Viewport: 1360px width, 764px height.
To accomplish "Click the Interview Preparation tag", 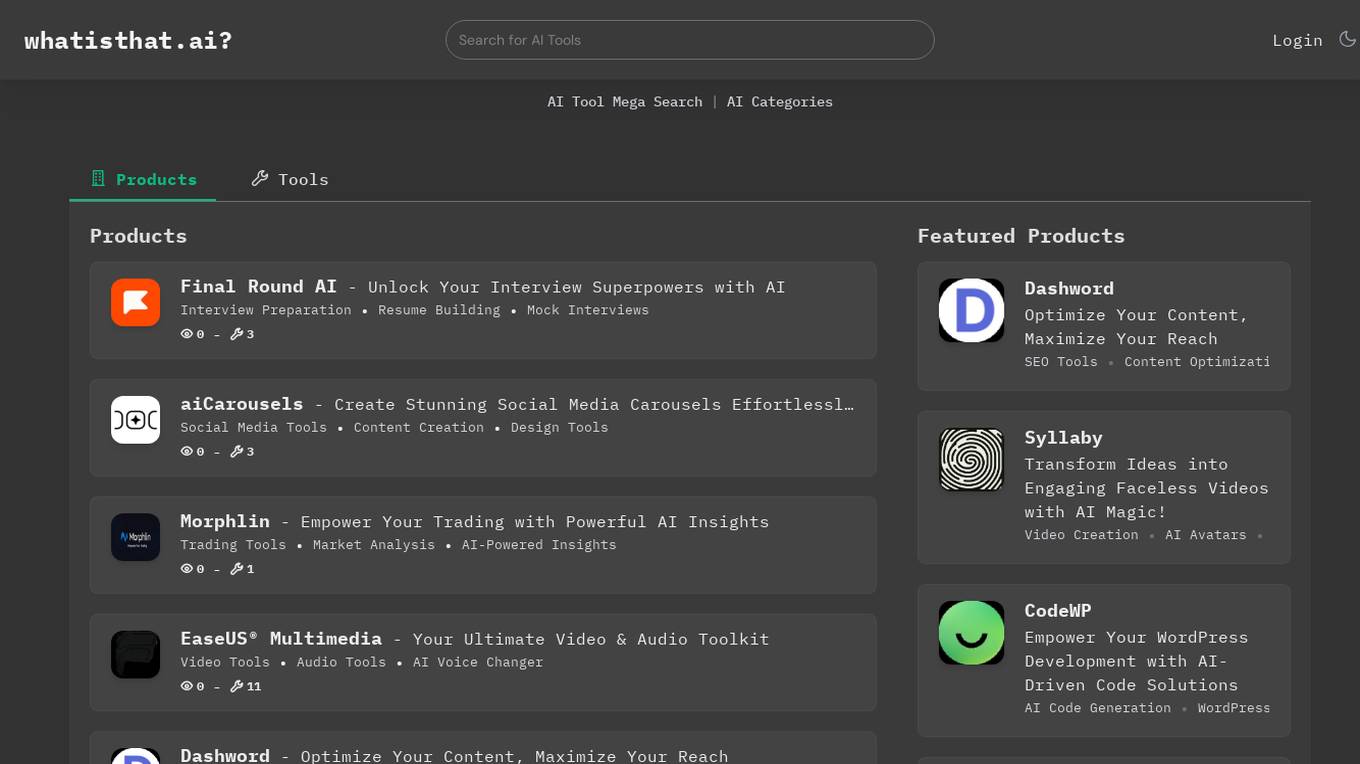I will point(266,310).
